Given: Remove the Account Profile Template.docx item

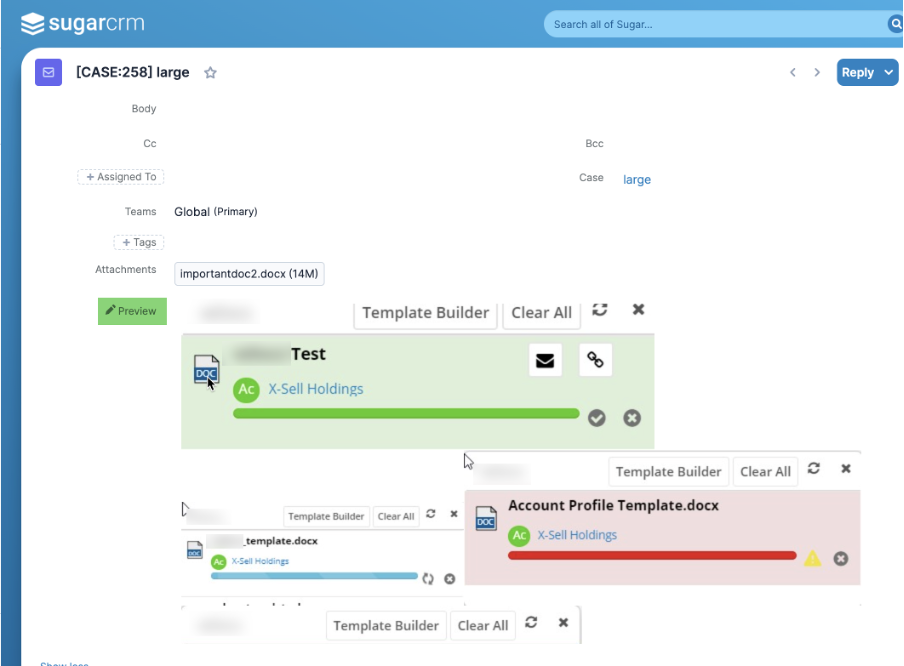Looking at the screenshot, I should click(841, 558).
